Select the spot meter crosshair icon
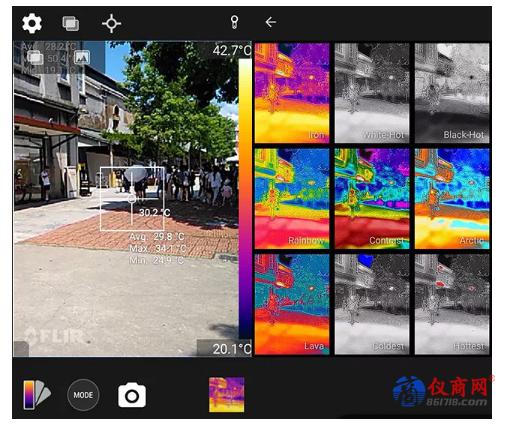The height and width of the screenshot is (428, 521). point(111,23)
